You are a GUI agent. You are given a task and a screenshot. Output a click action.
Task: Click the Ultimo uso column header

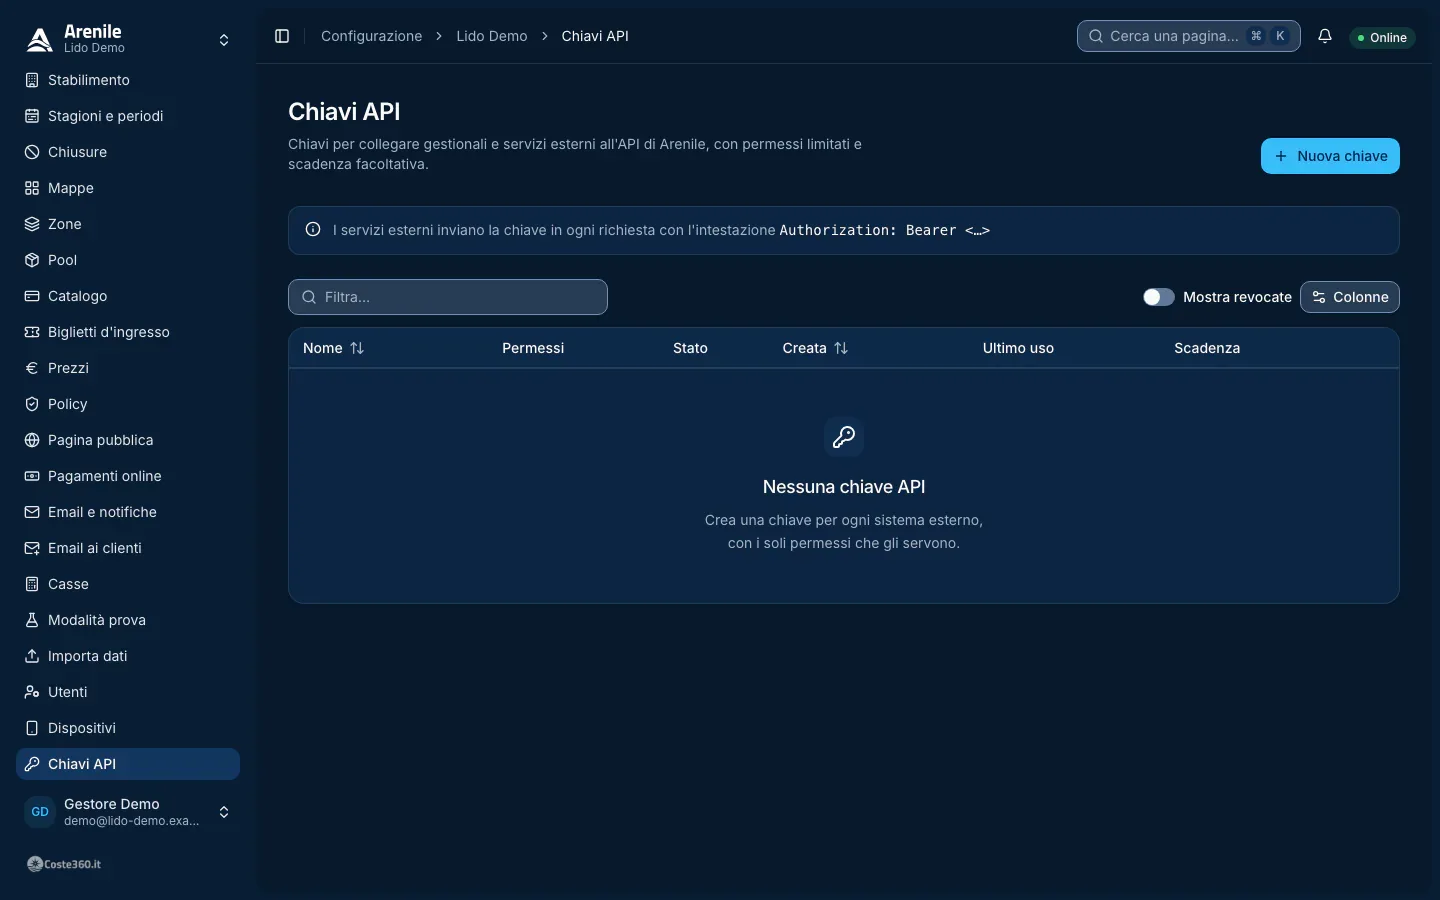pyautogui.click(x=1018, y=348)
